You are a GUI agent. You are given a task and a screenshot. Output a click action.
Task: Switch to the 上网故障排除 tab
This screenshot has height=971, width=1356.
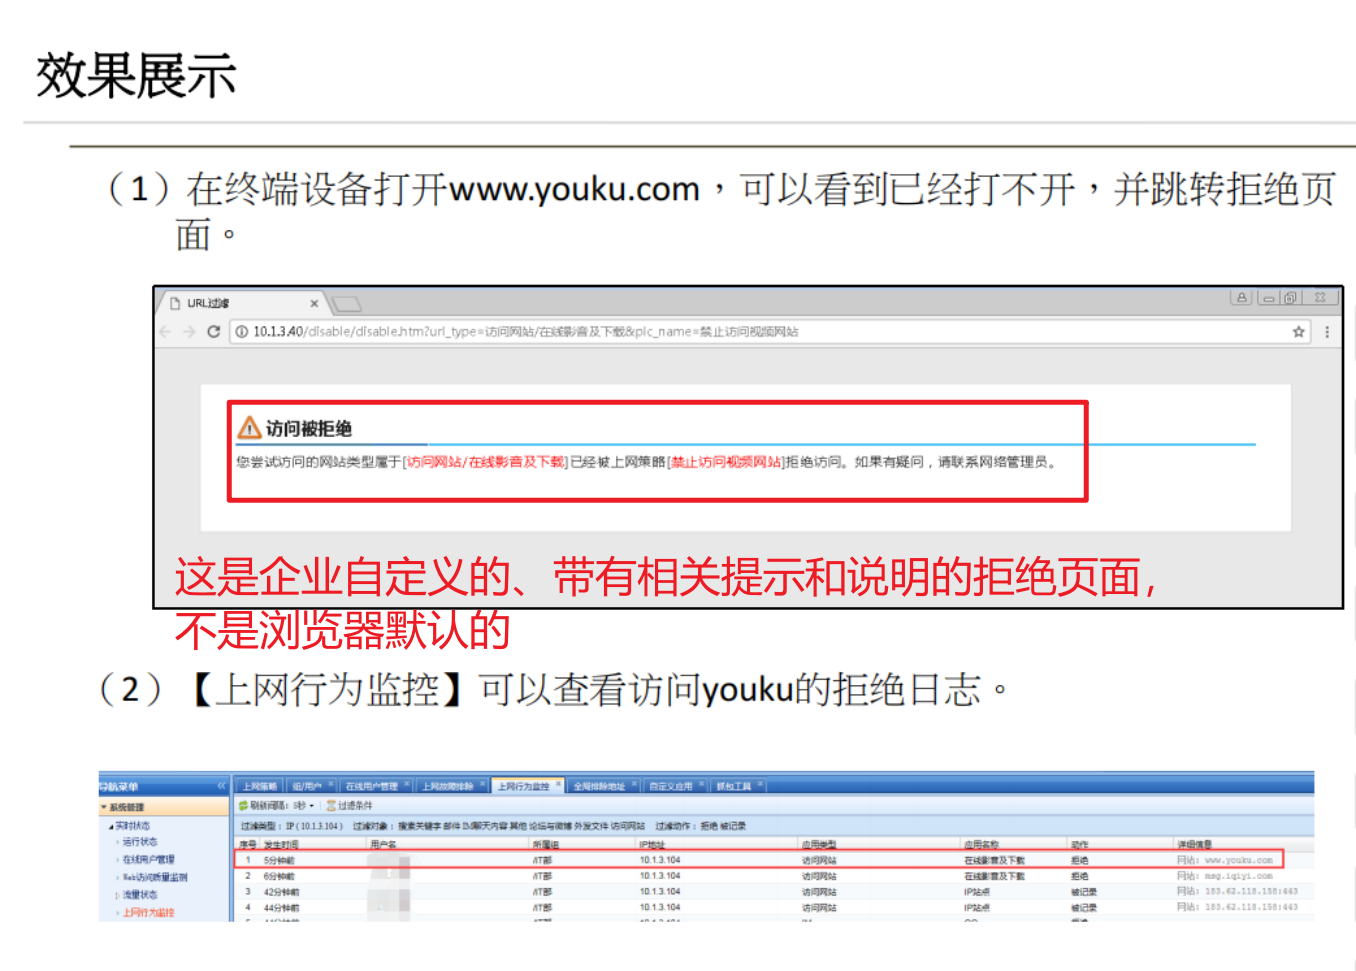coord(452,786)
